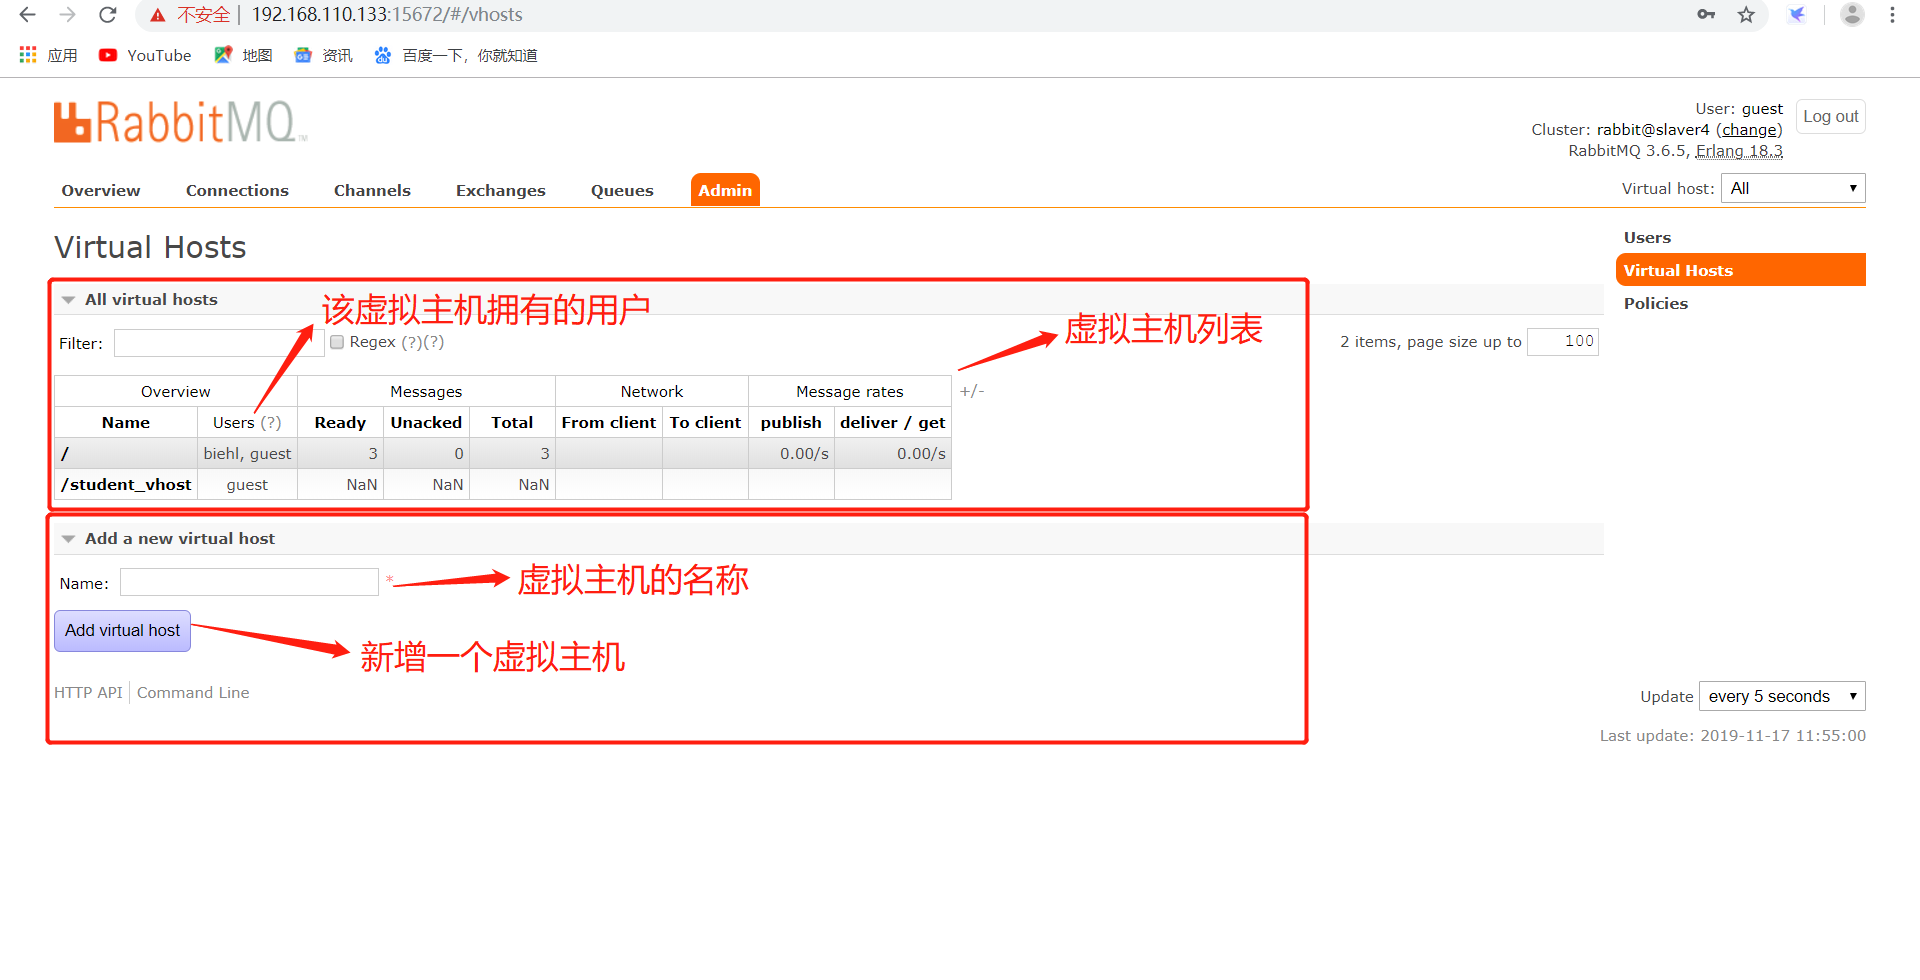The width and height of the screenshot is (1920, 980).
Task: Switch to the Queues tab
Action: pos(622,190)
